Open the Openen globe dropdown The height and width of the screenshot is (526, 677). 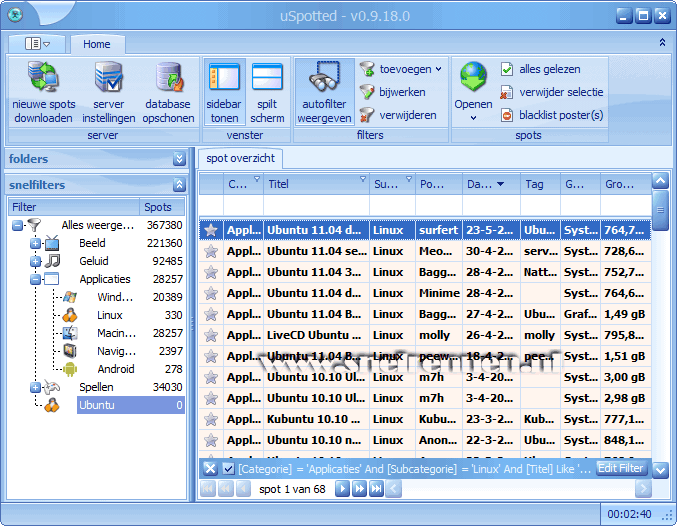coord(473,92)
